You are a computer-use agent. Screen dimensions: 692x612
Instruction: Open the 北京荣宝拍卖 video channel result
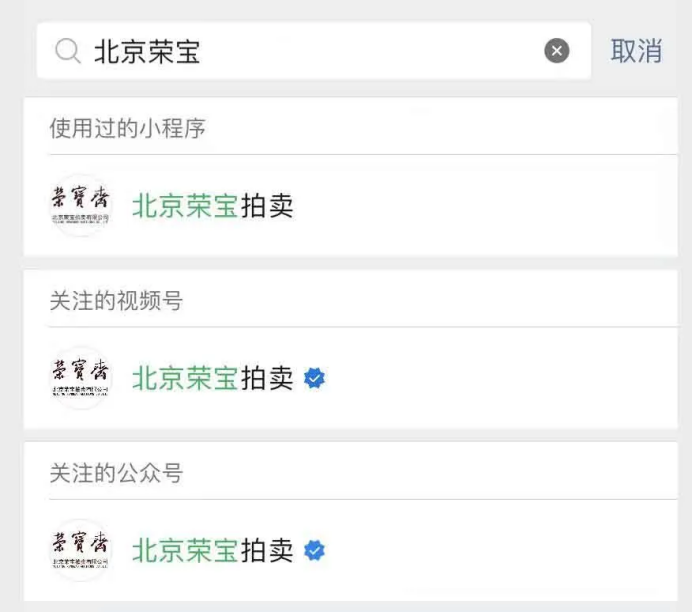click(x=350, y=378)
